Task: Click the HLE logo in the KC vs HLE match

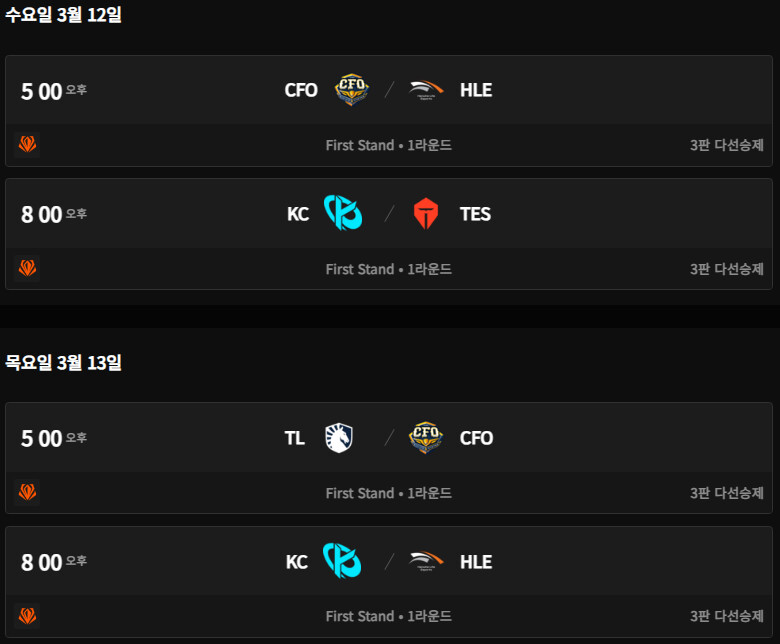Action: pyautogui.click(x=427, y=562)
